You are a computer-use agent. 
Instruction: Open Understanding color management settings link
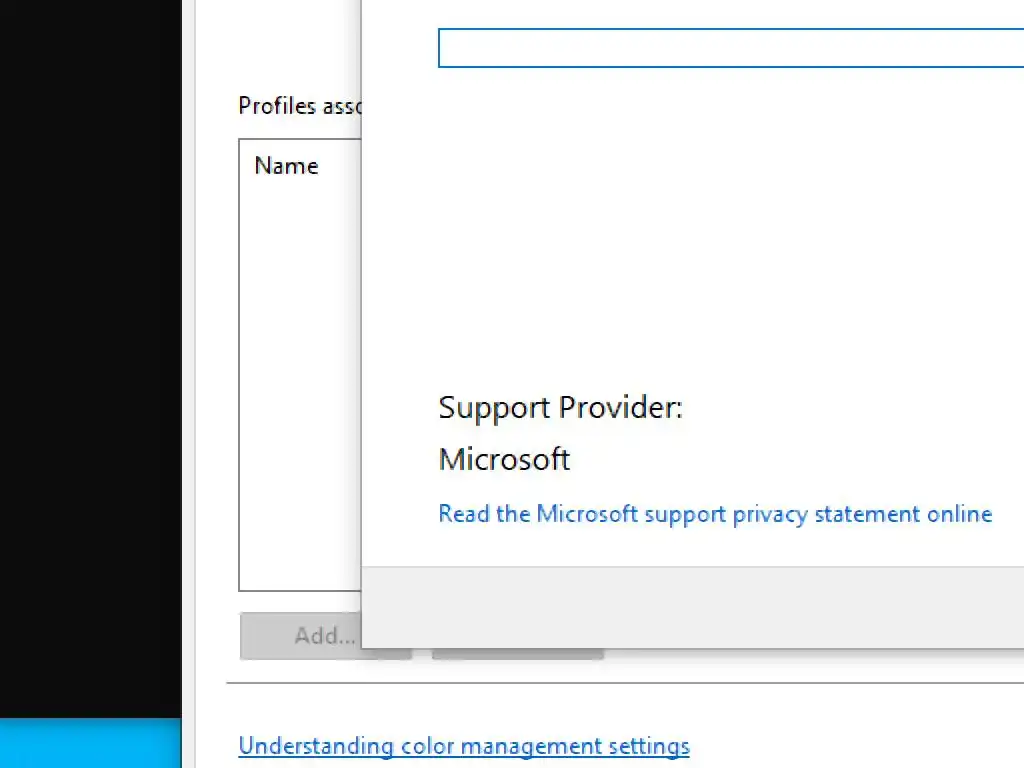[464, 746]
